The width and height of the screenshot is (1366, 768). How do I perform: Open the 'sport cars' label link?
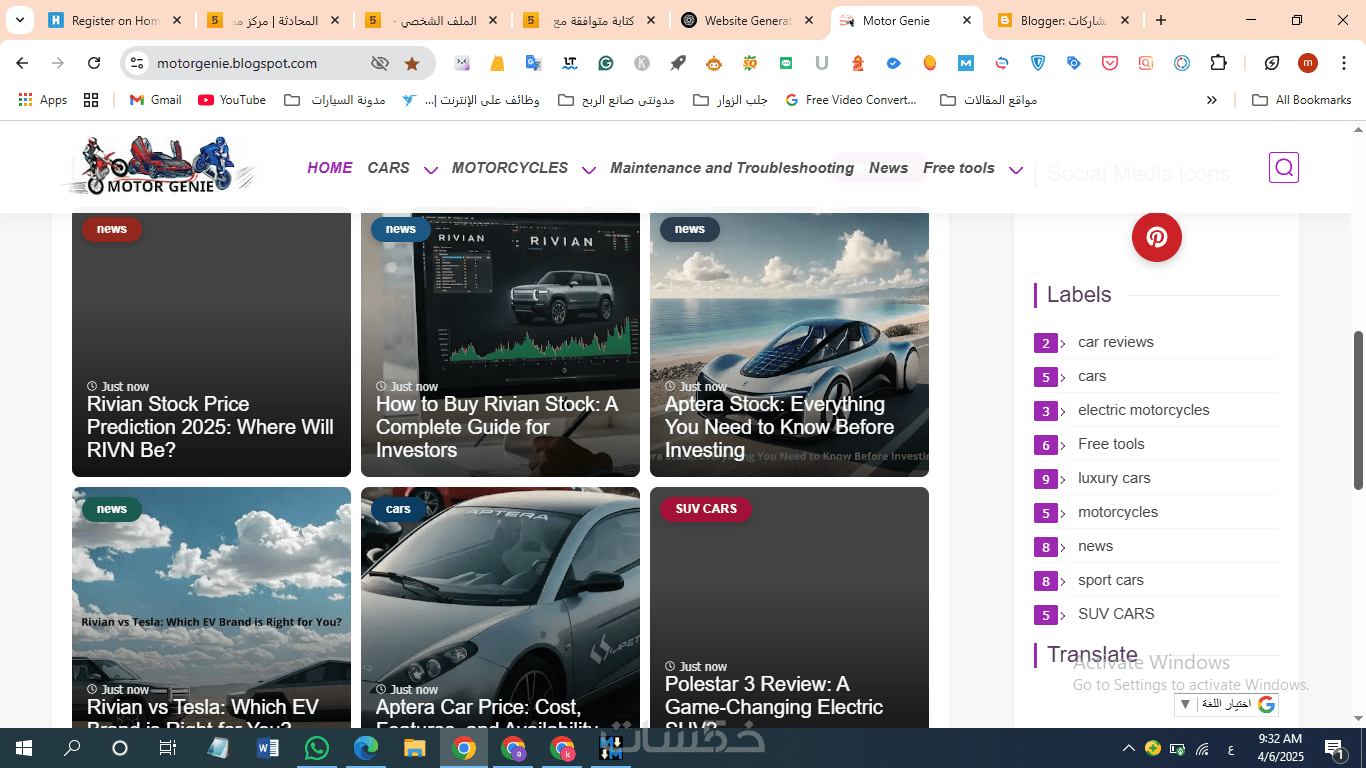(x=1111, y=580)
